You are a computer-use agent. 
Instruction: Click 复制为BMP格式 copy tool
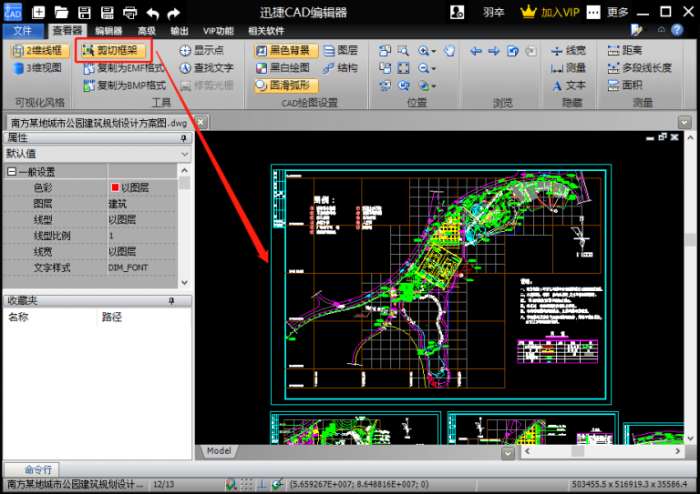click(123, 85)
